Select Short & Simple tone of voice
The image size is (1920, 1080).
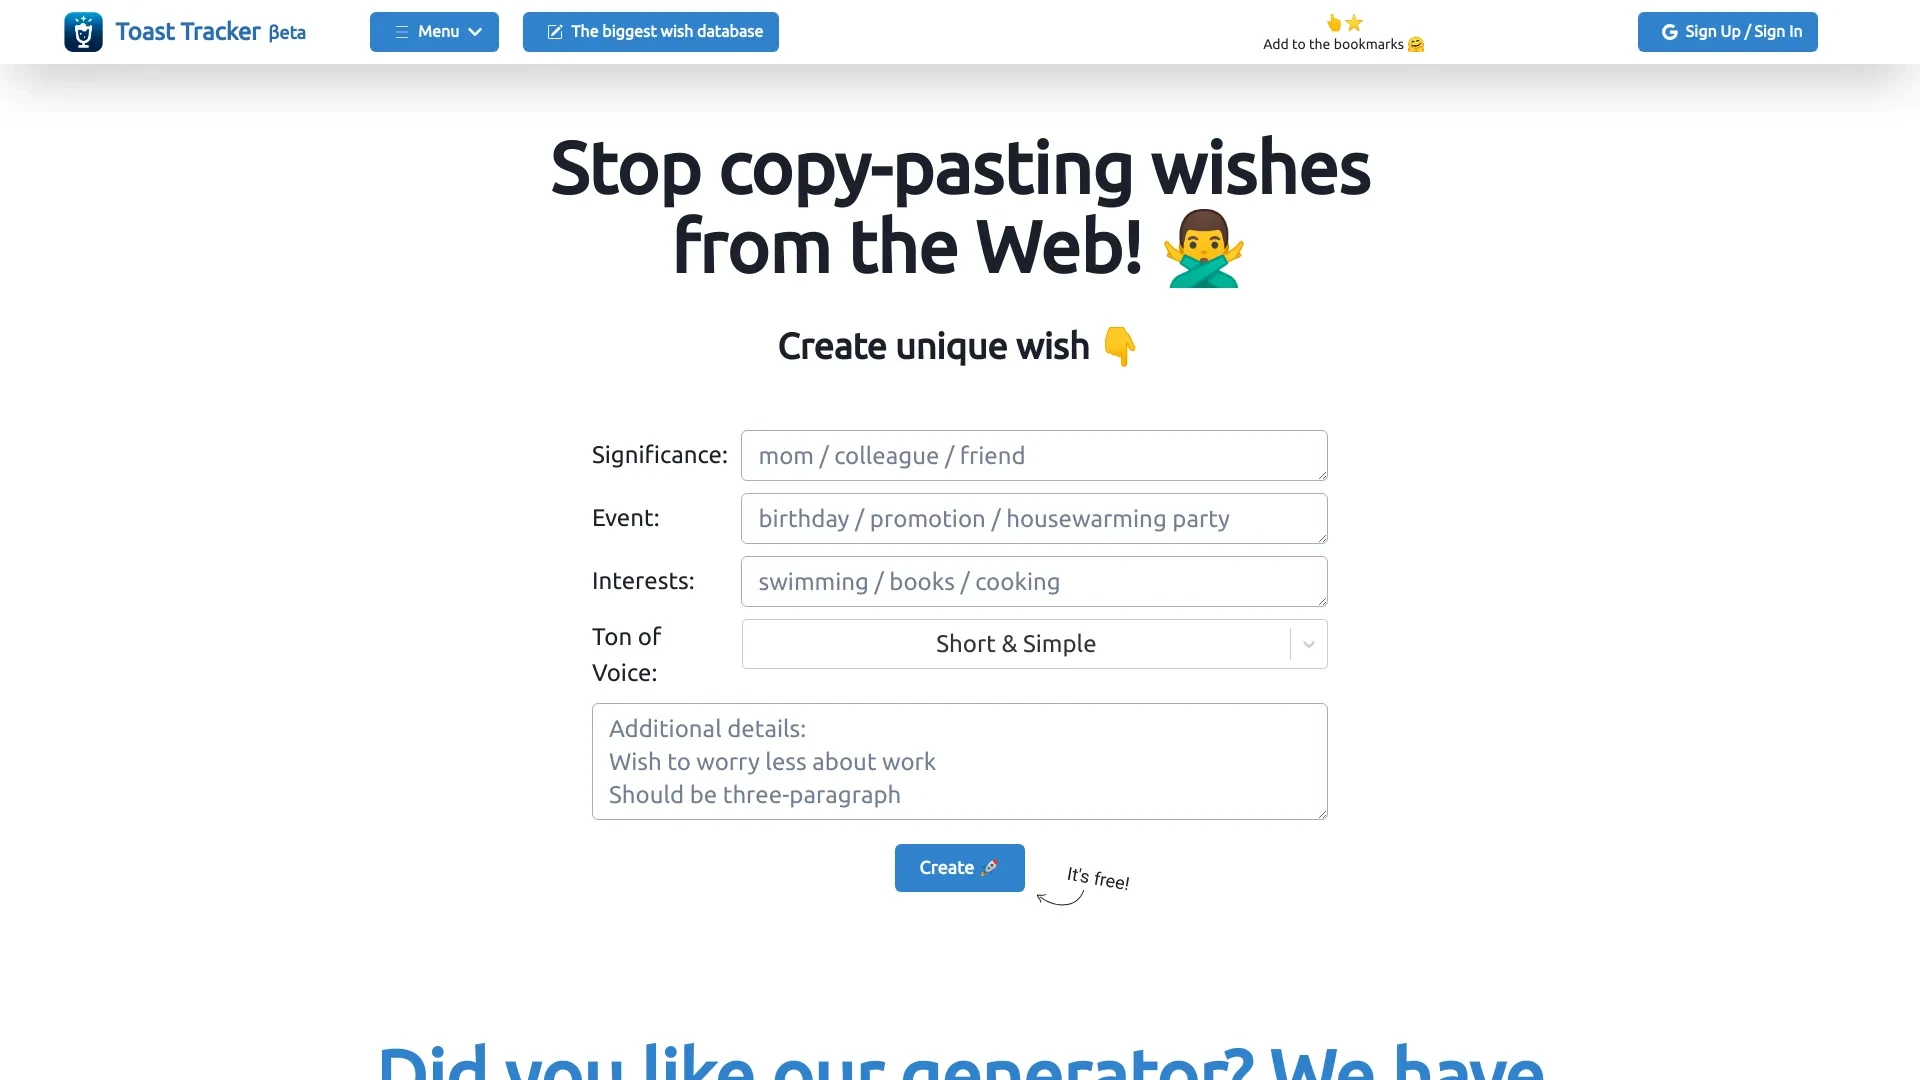point(1034,644)
